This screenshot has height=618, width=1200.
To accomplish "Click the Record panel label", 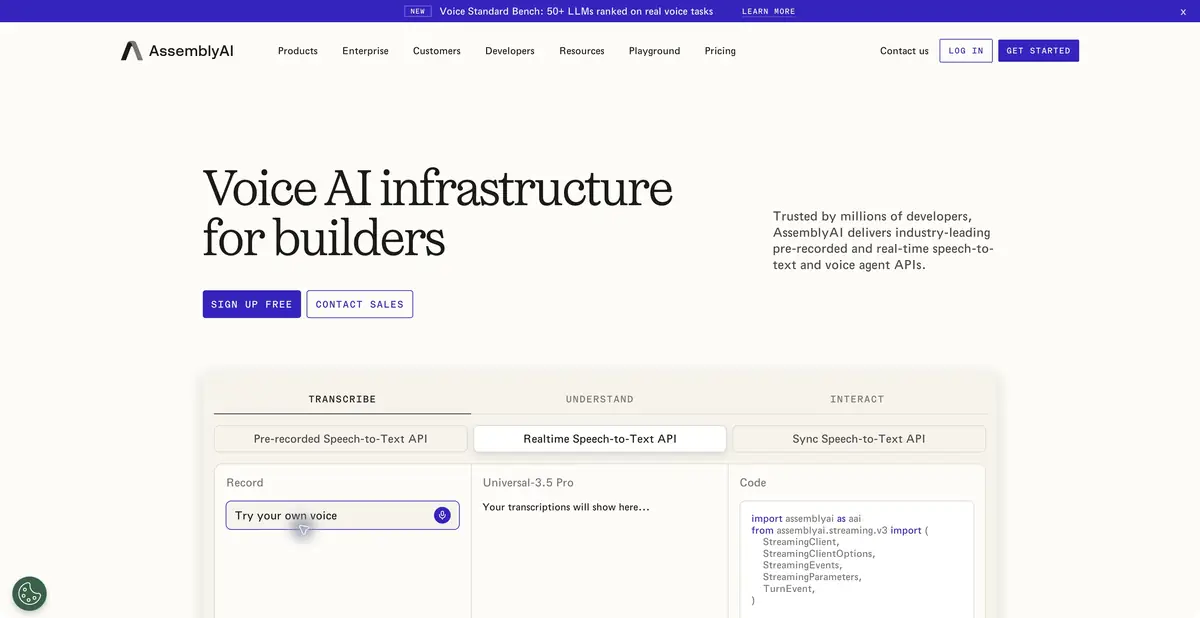I will [245, 483].
